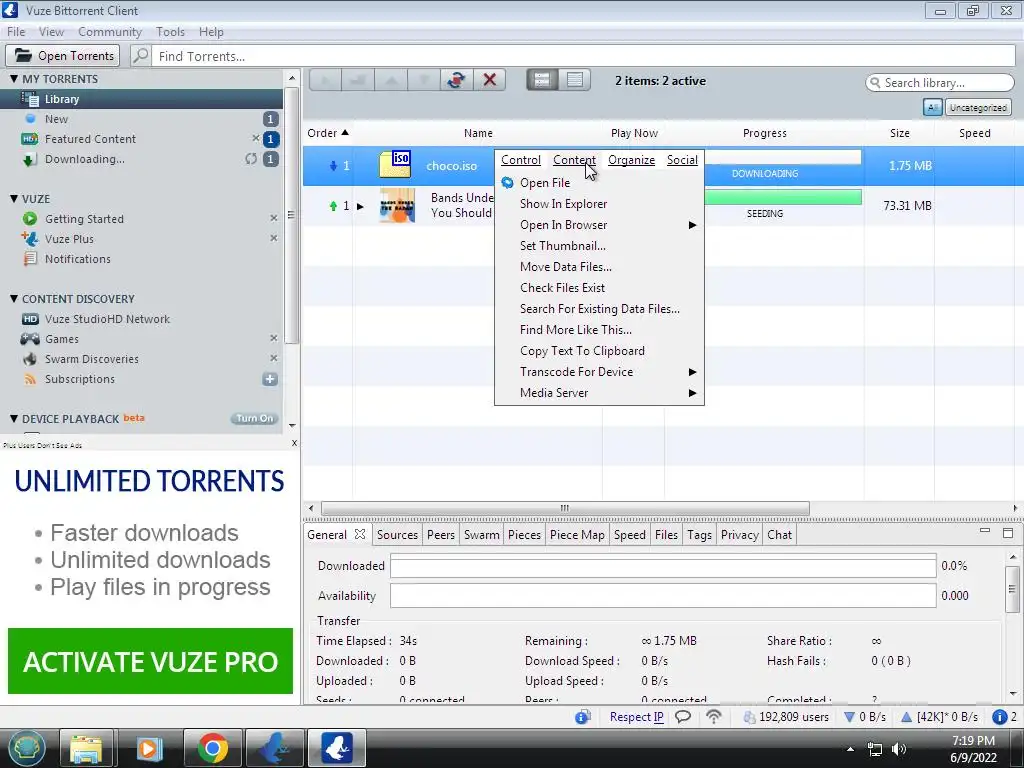Click the Notifications icon
Screen dimensions: 1024x768
pos(30,259)
